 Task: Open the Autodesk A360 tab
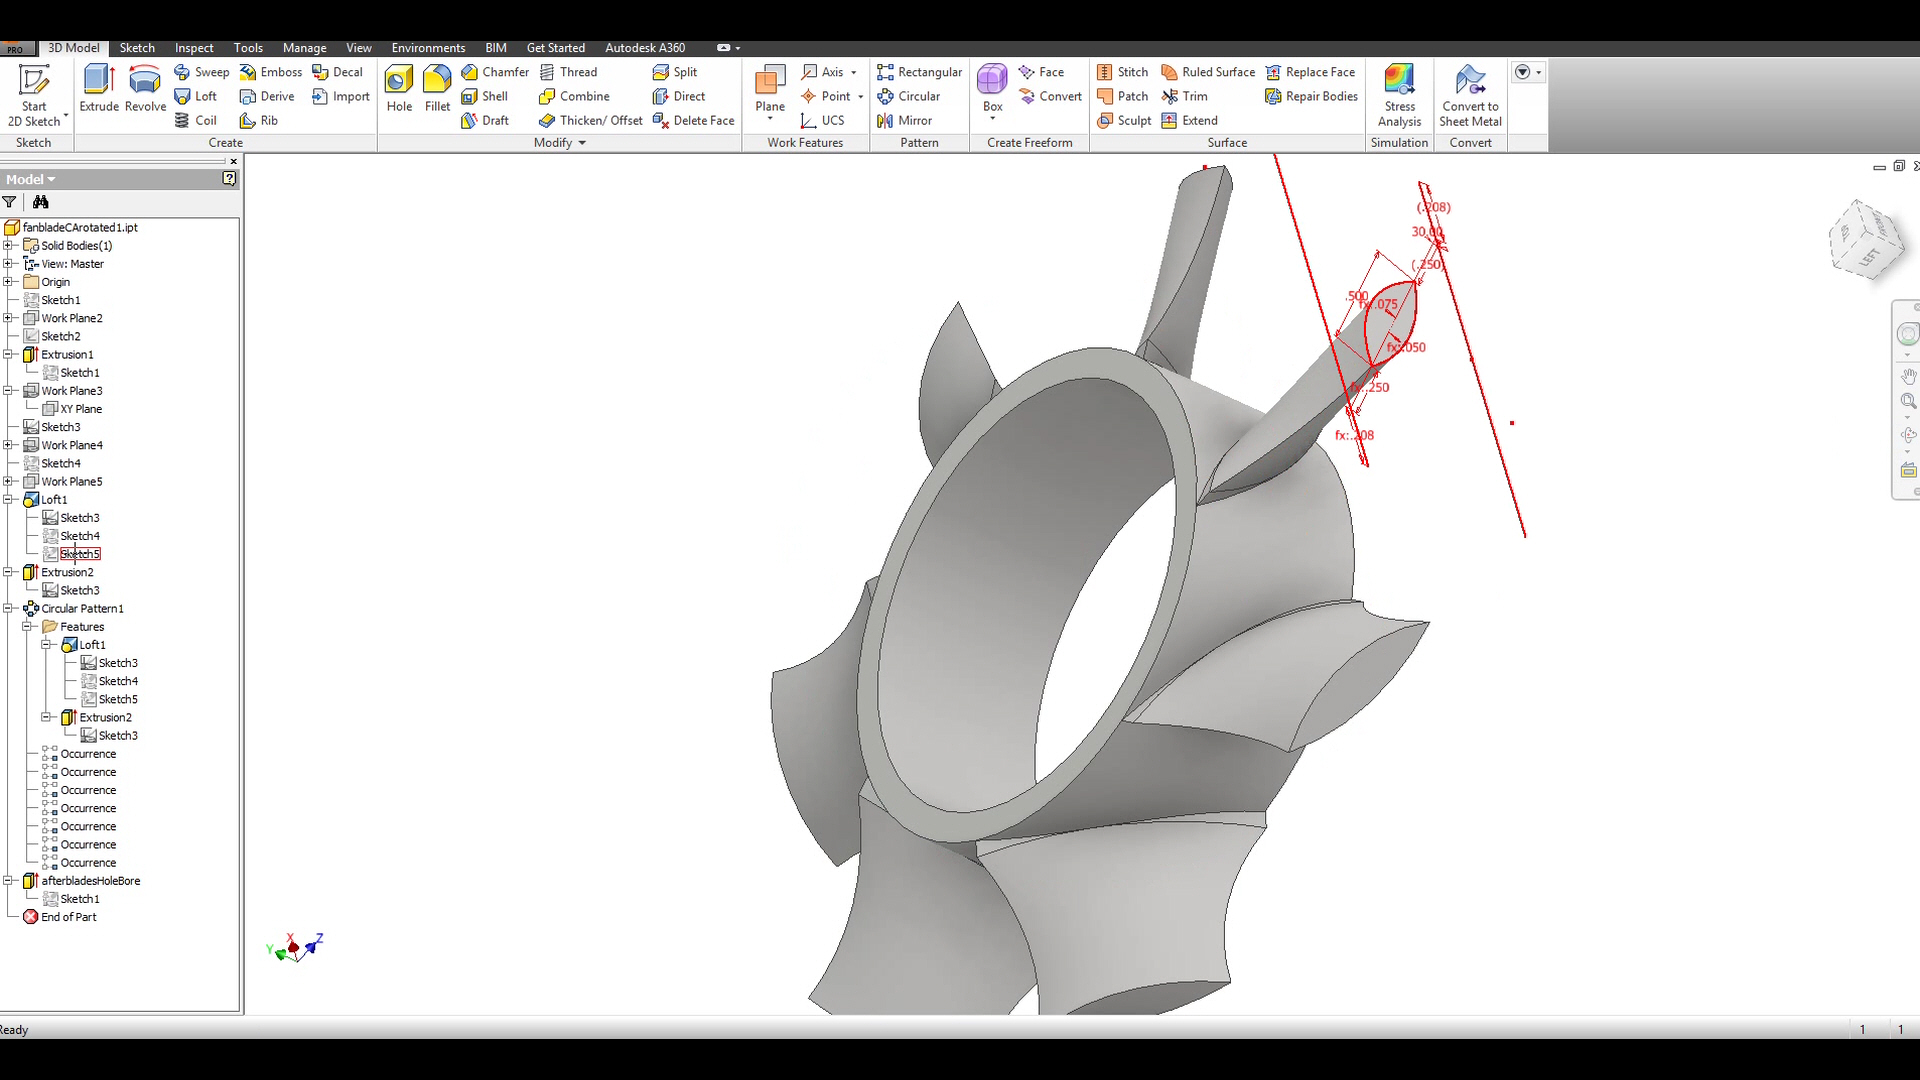click(x=645, y=48)
